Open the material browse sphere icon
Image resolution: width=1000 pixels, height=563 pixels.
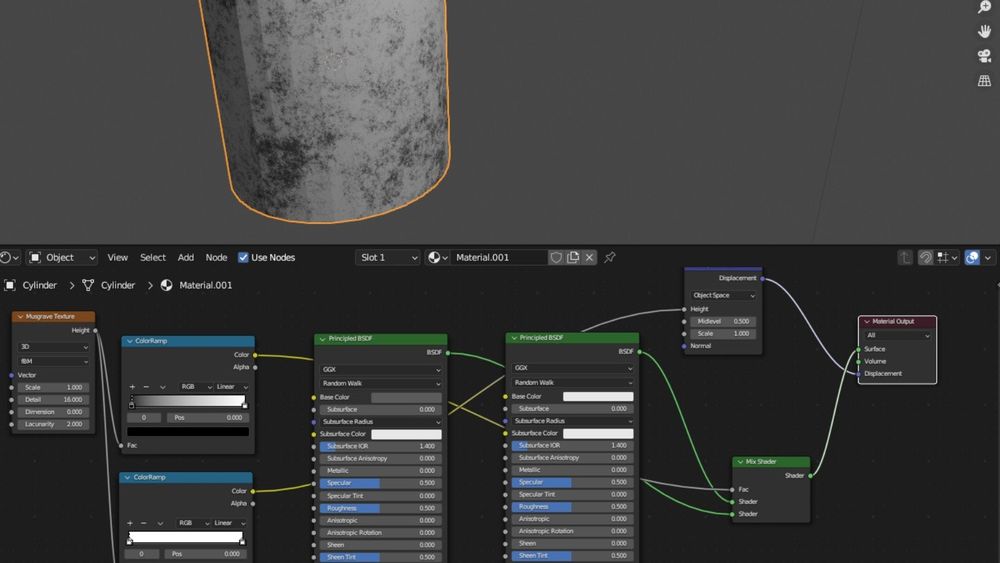coord(437,258)
